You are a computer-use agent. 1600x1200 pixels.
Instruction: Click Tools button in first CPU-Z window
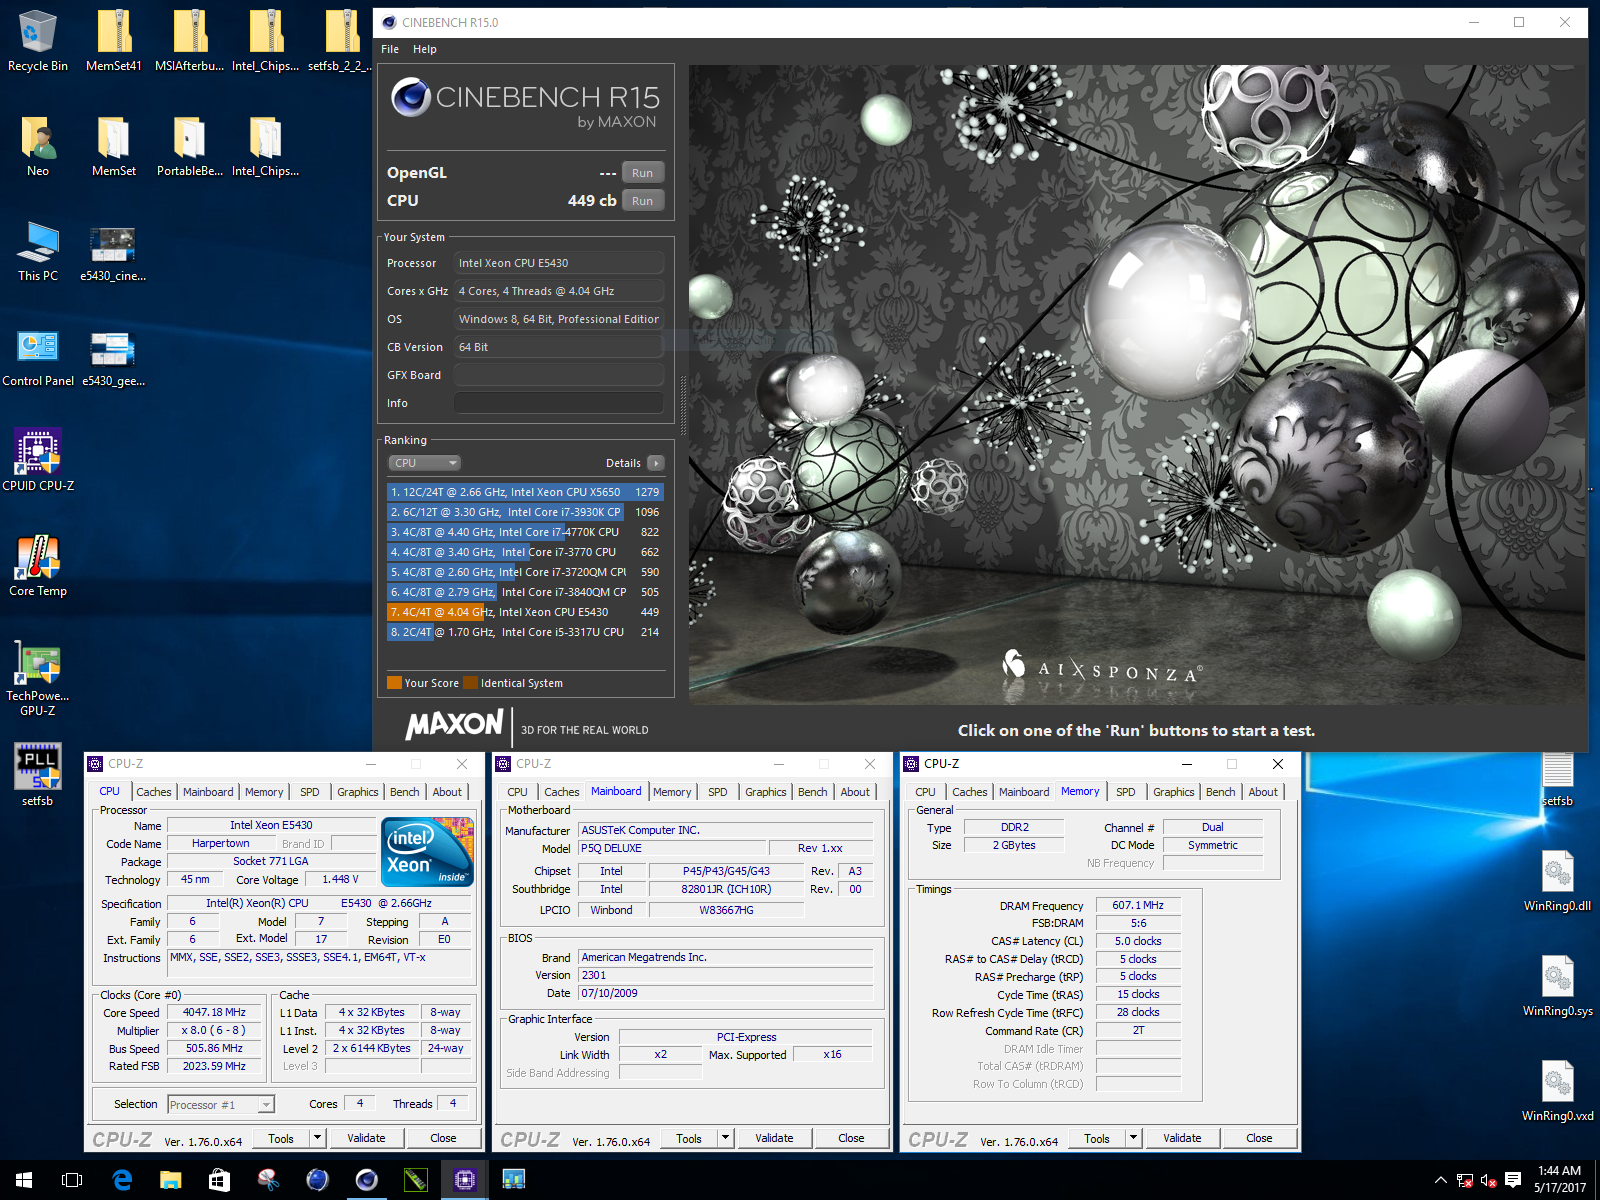click(281, 1138)
